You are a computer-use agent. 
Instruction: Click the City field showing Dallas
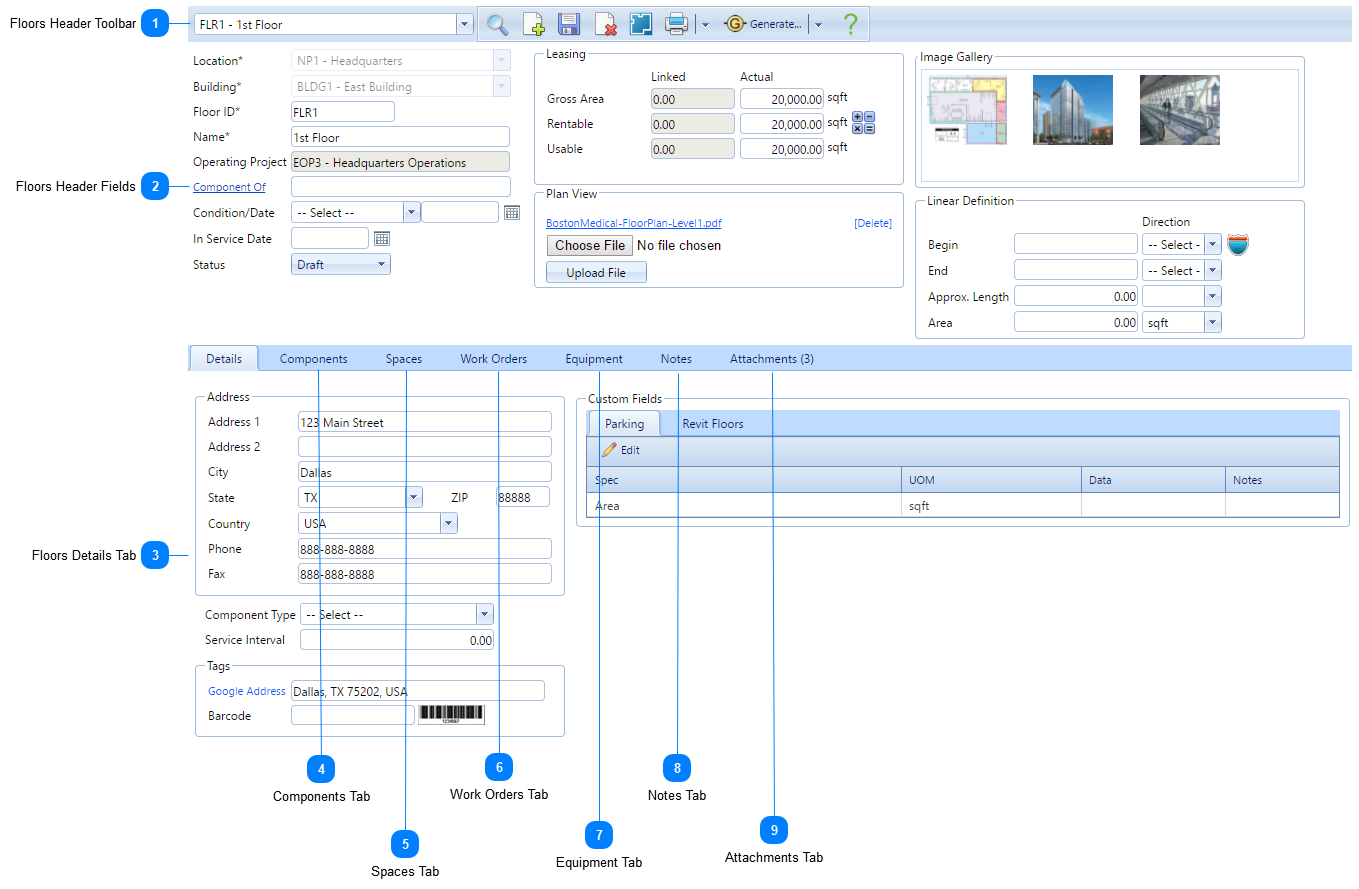425,472
